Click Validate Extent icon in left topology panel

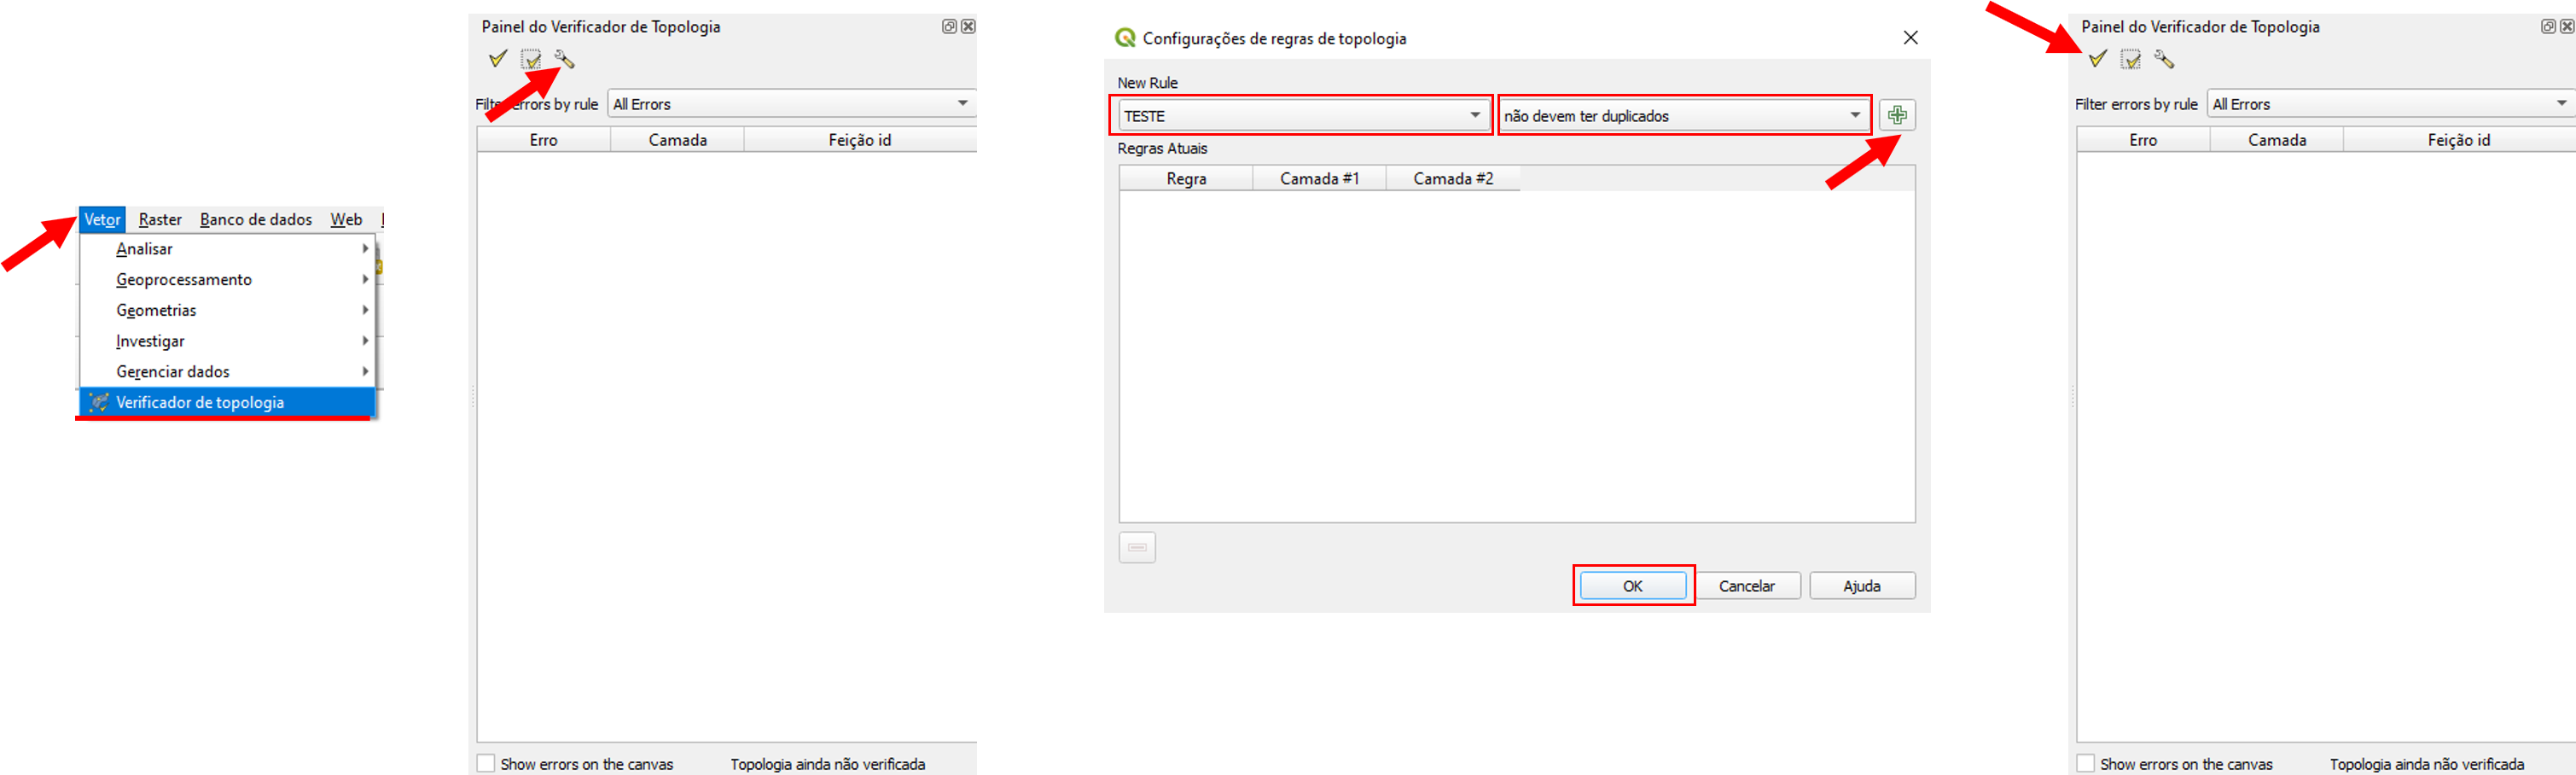531,60
